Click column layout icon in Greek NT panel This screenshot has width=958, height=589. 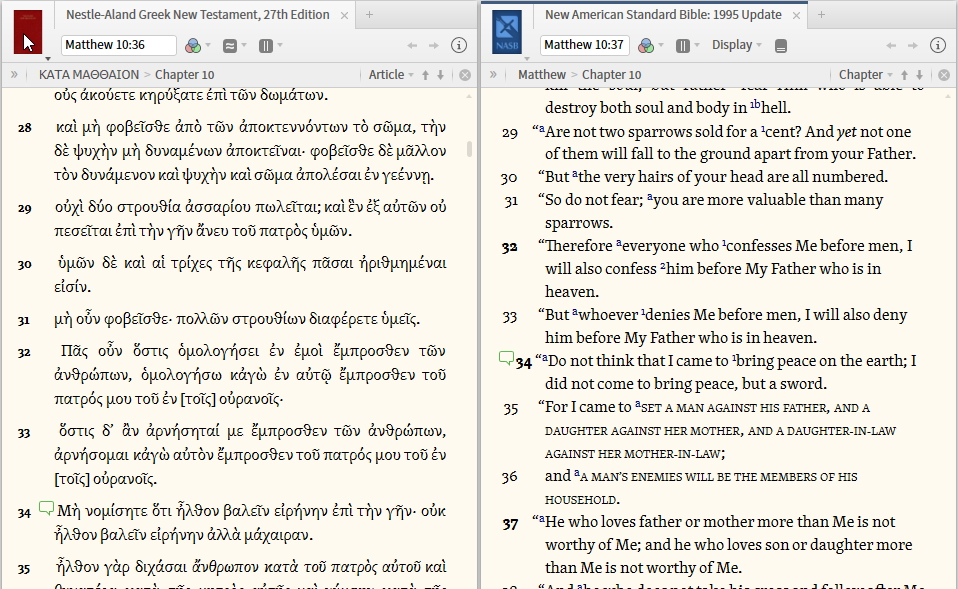[266, 45]
